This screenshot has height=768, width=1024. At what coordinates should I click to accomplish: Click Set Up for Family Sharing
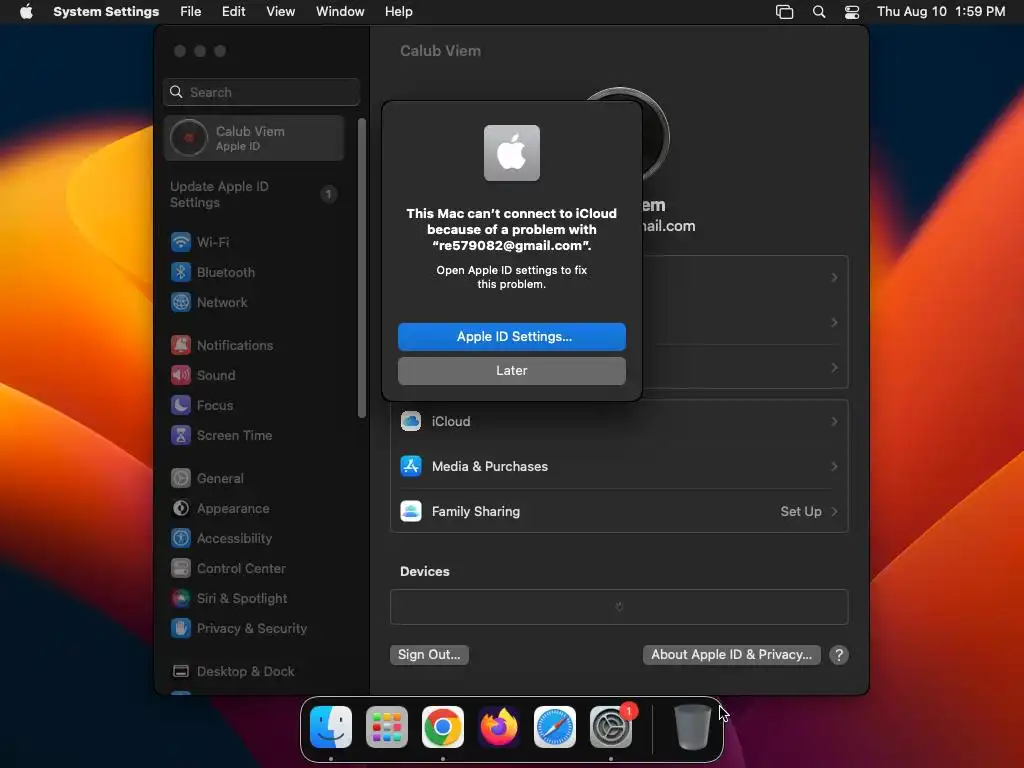point(801,511)
